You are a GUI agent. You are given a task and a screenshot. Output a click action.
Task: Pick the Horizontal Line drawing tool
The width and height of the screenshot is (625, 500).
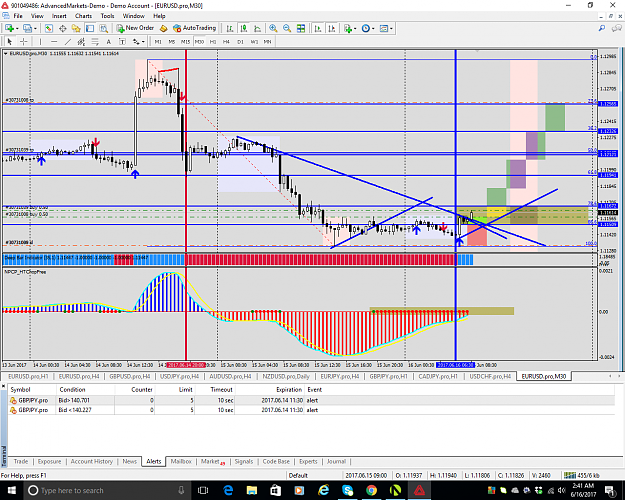(54, 41)
